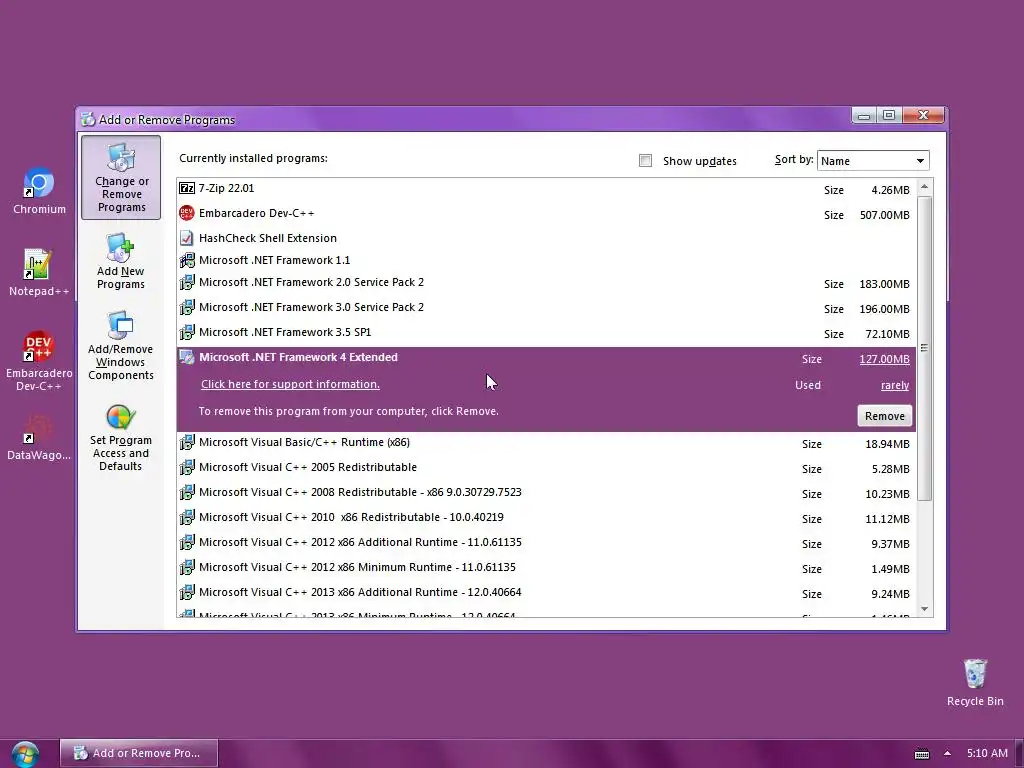Image resolution: width=1024 pixels, height=768 pixels.
Task: Click the .NET Framework 2.0 Service Pack 2 icon
Action: pos(187,282)
